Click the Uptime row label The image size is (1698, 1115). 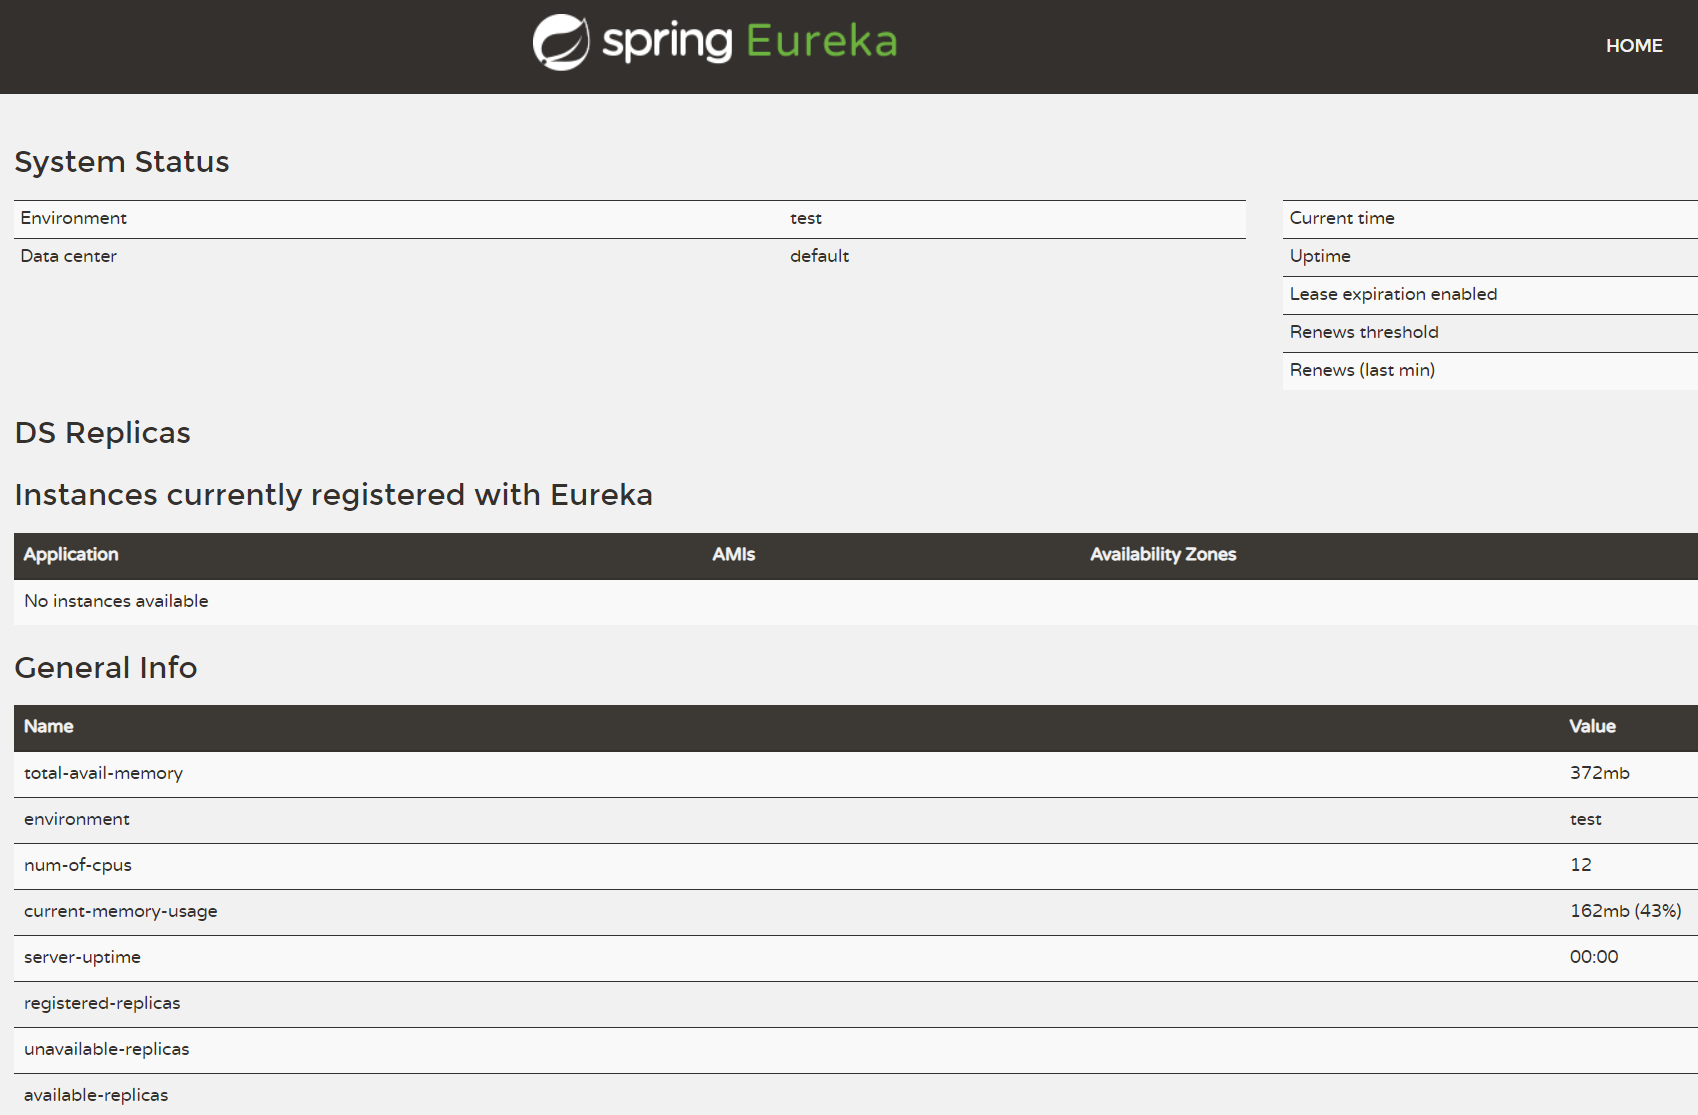pos(1320,256)
